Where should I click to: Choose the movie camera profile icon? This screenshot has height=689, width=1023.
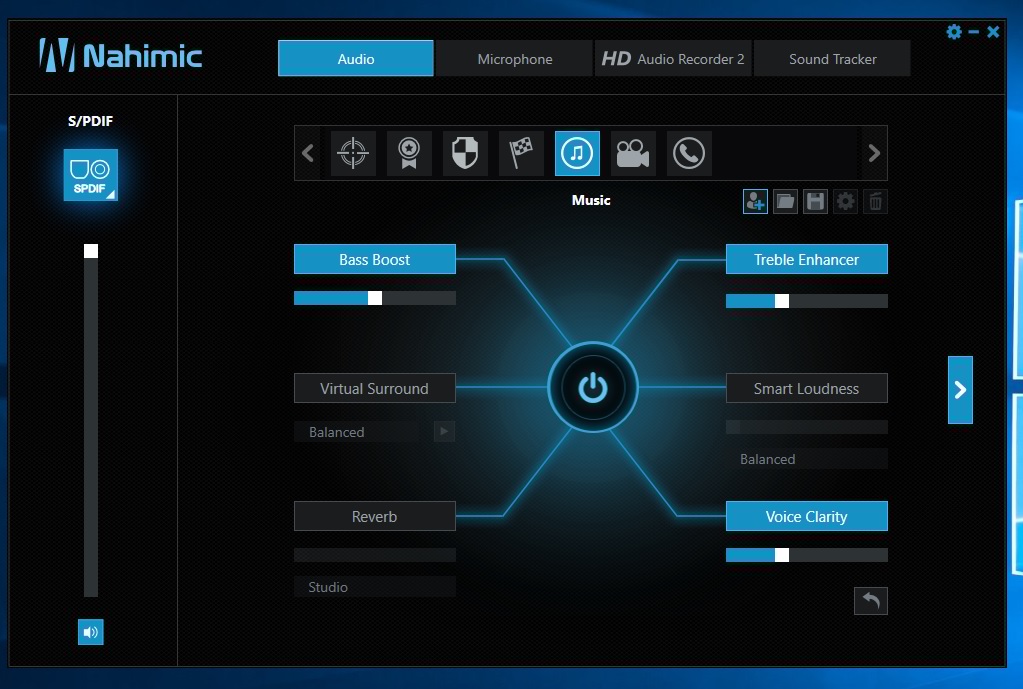pos(632,153)
